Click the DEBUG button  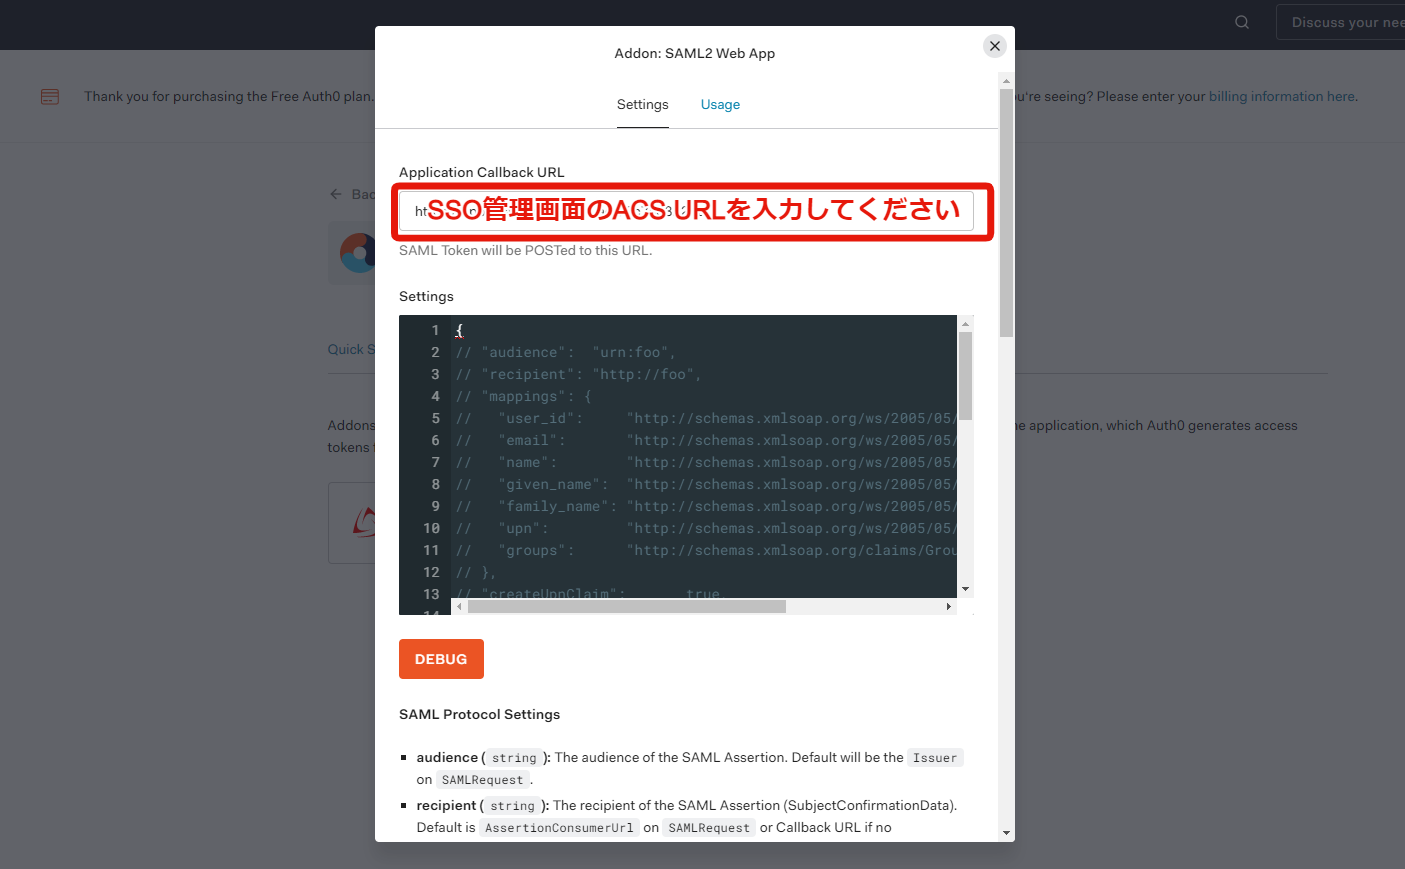(x=441, y=659)
